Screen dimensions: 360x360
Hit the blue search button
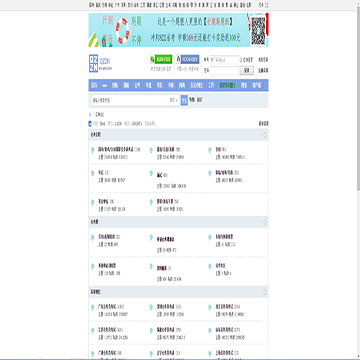[184, 100]
